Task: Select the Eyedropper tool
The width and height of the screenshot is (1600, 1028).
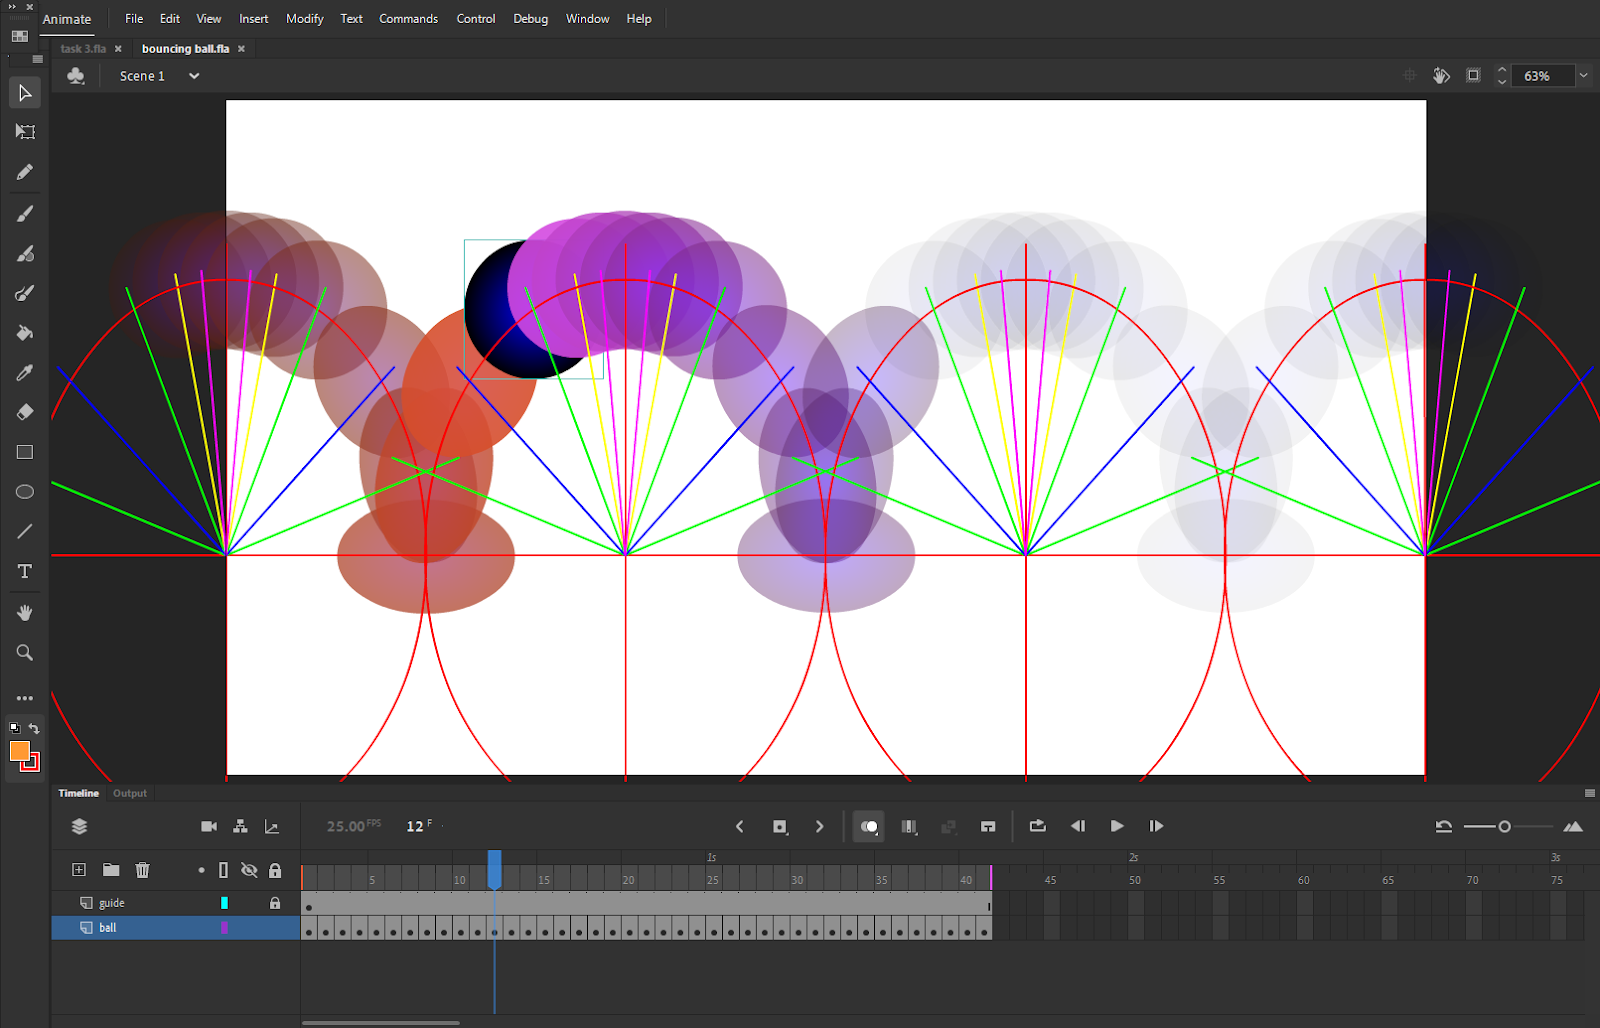Action: coord(25,373)
